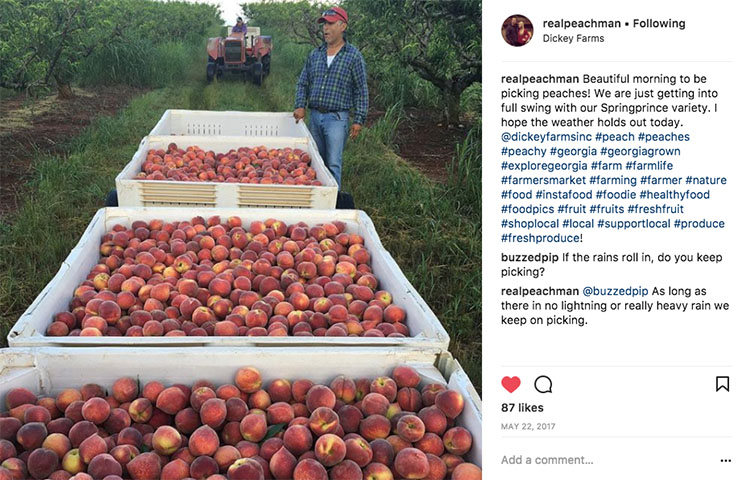This screenshot has height=480, width=750.
Task: Open realpeachman profile picture avatar
Action: click(x=517, y=30)
